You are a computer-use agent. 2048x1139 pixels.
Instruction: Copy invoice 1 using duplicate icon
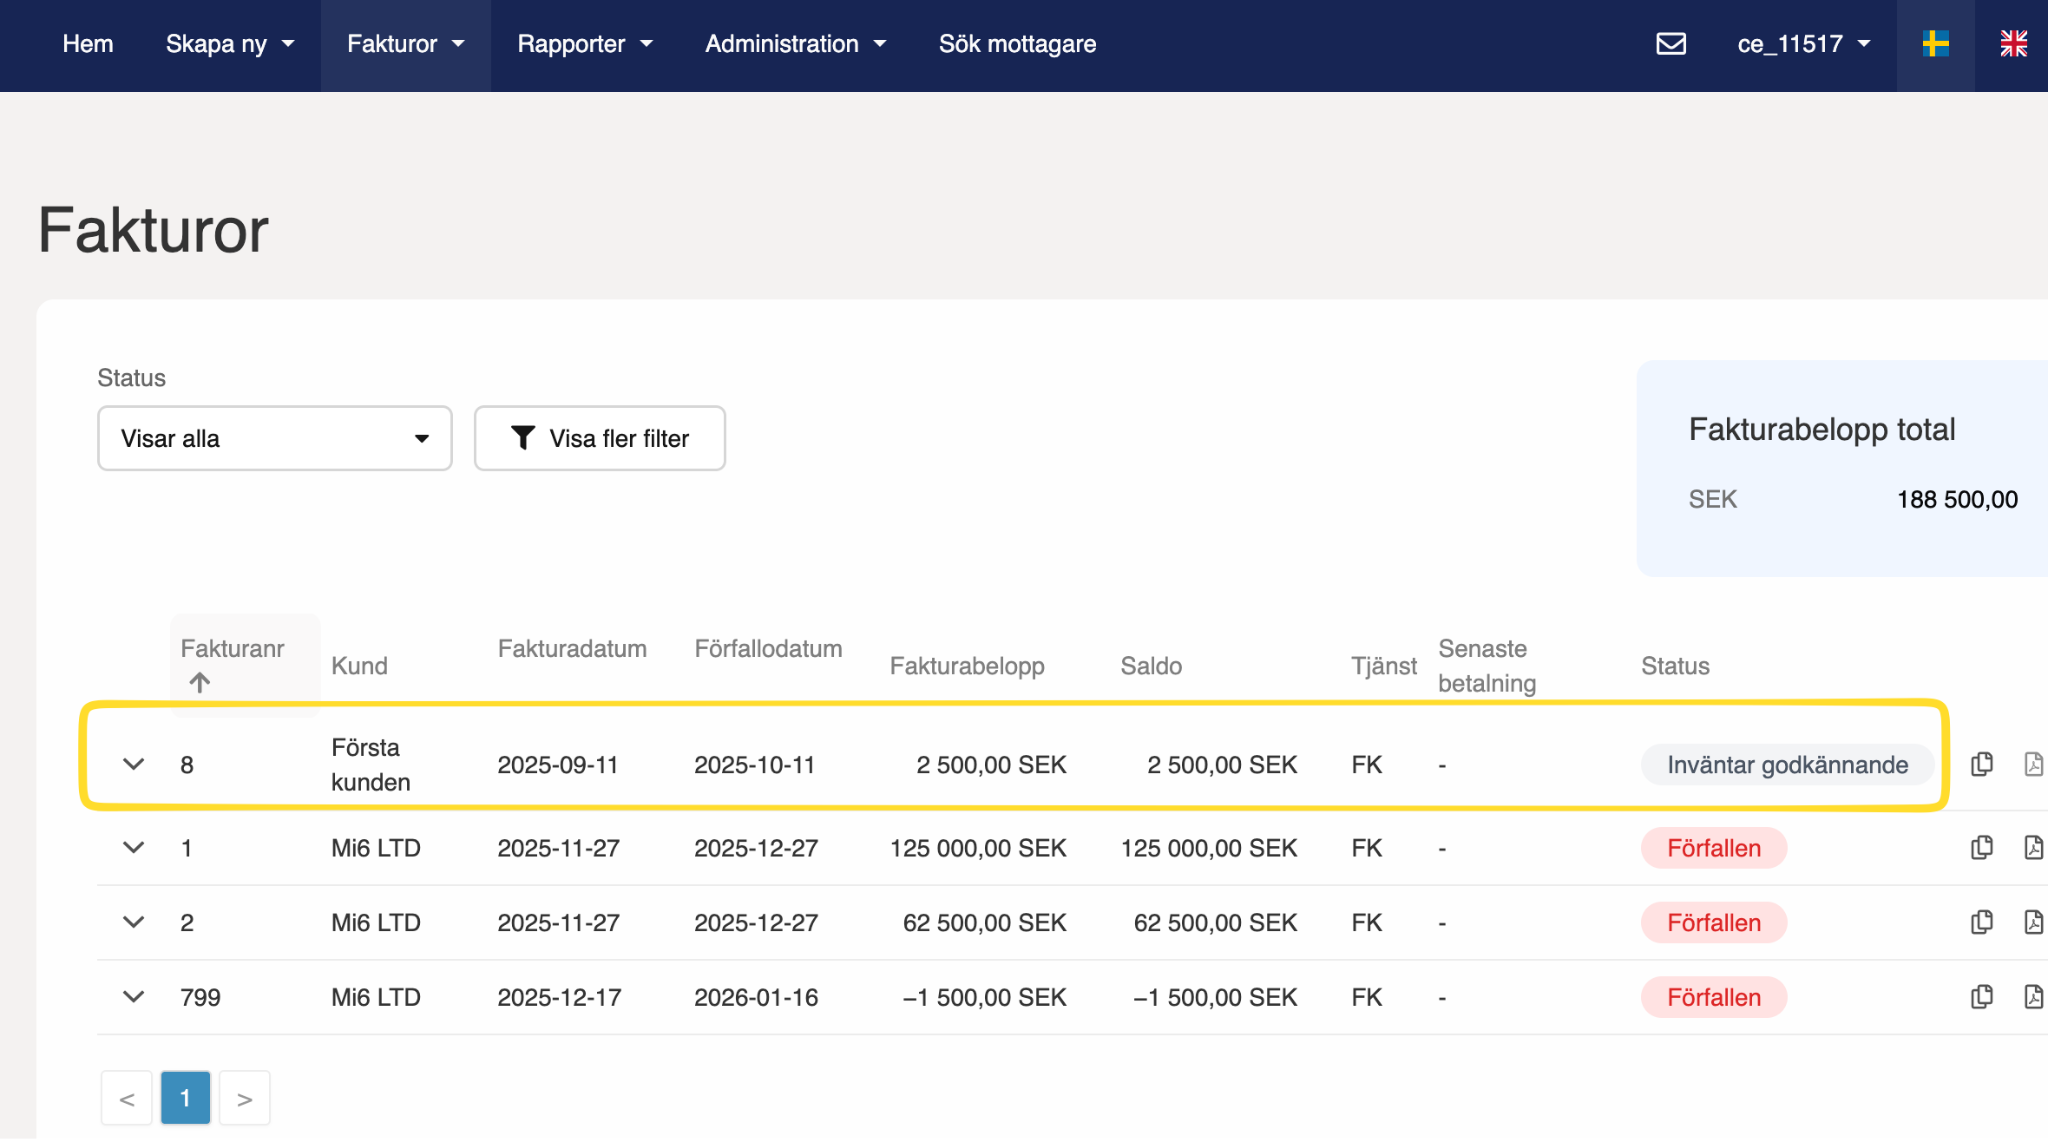click(1981, 848)
